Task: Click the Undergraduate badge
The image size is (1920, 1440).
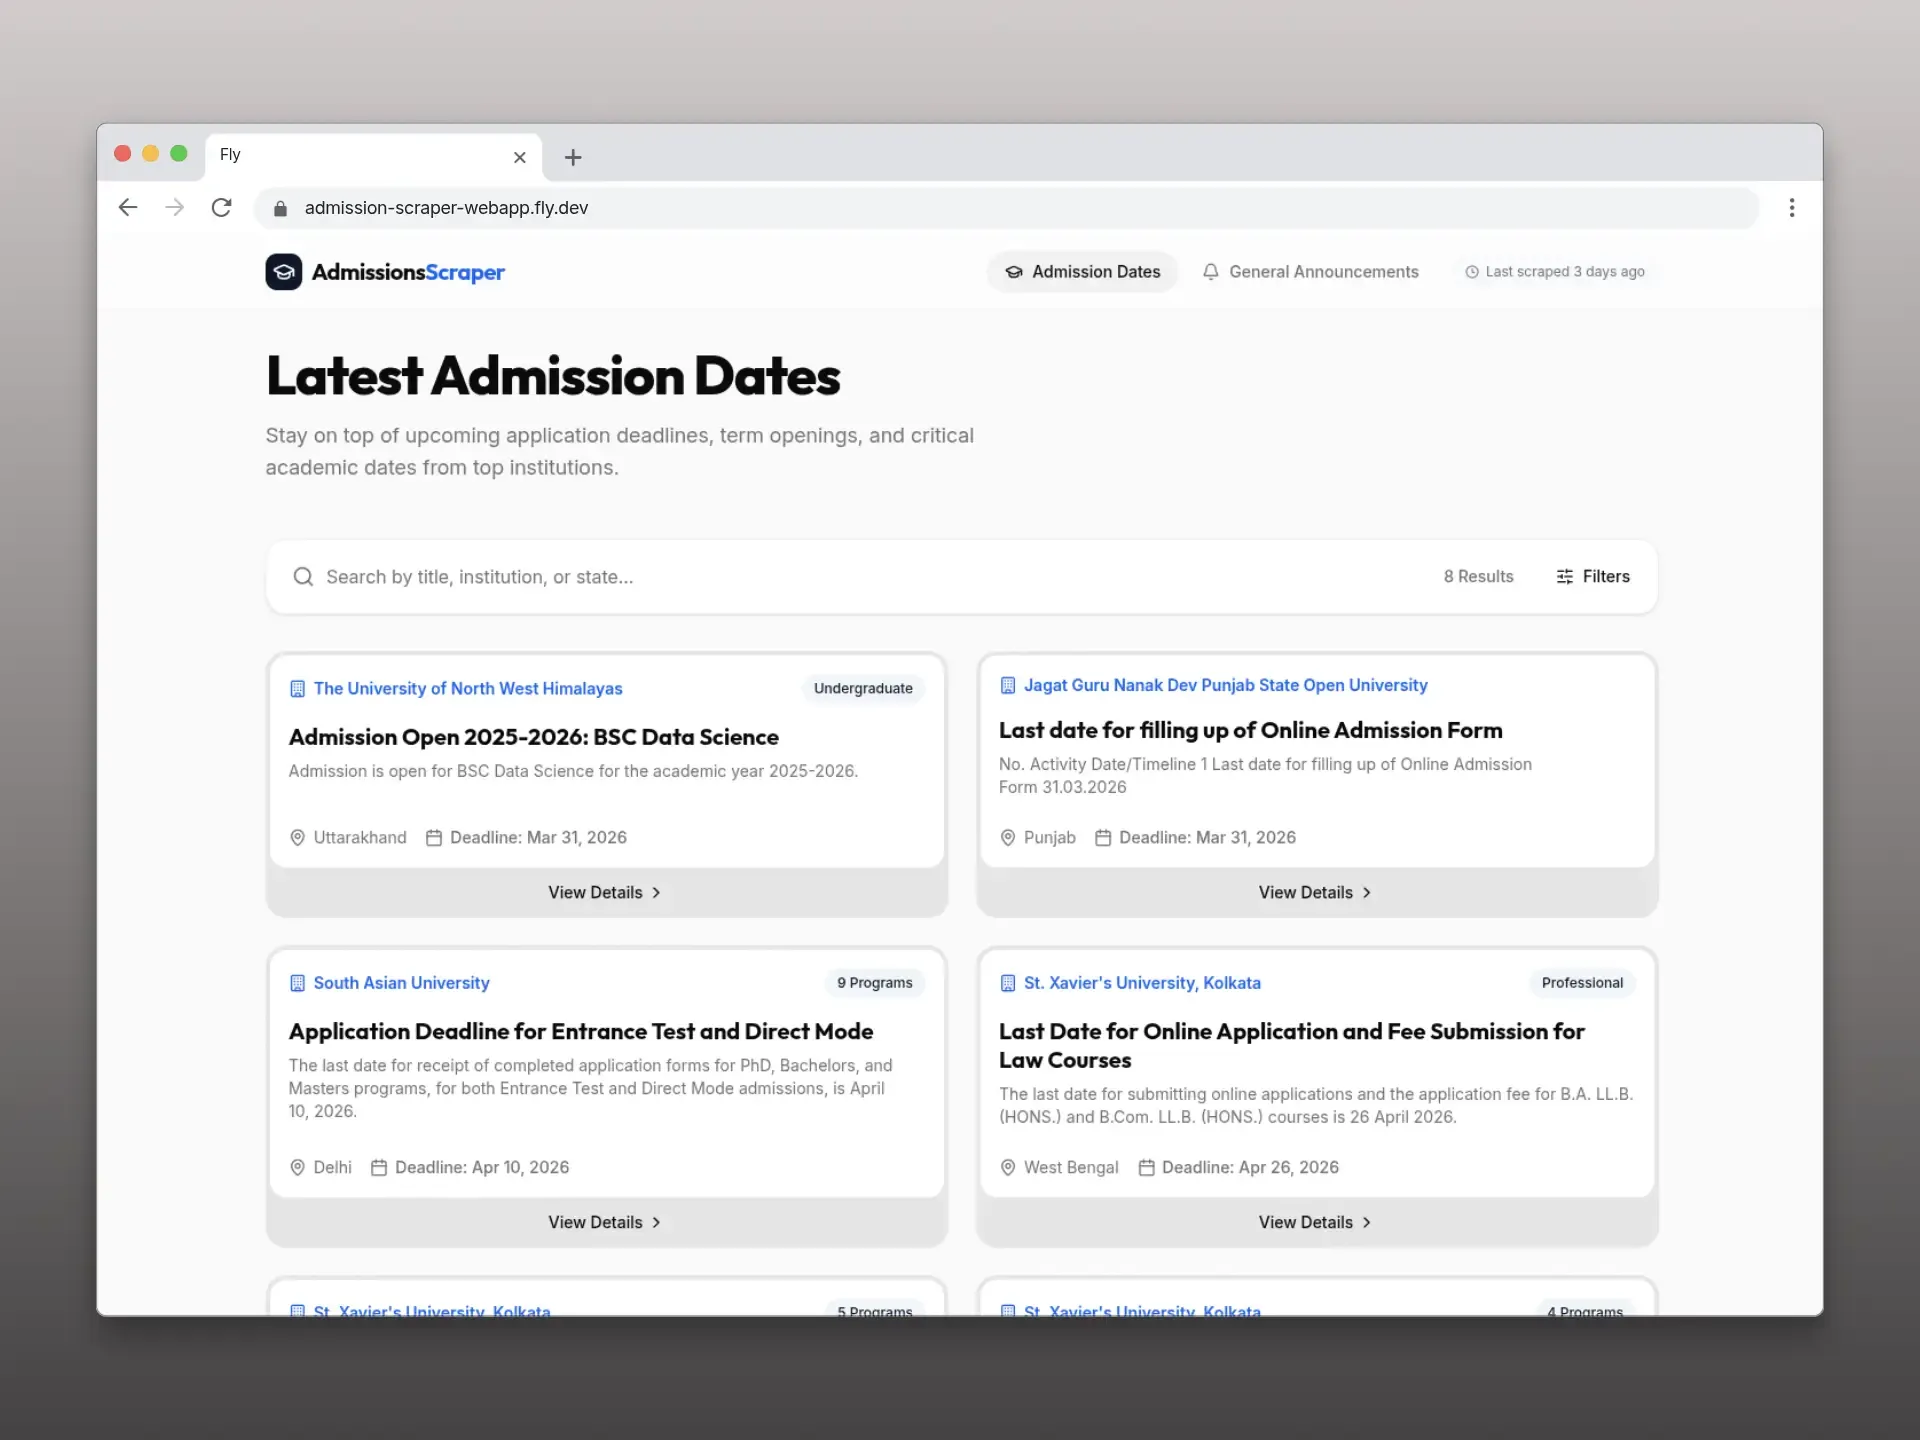Action: pos(863,689)
